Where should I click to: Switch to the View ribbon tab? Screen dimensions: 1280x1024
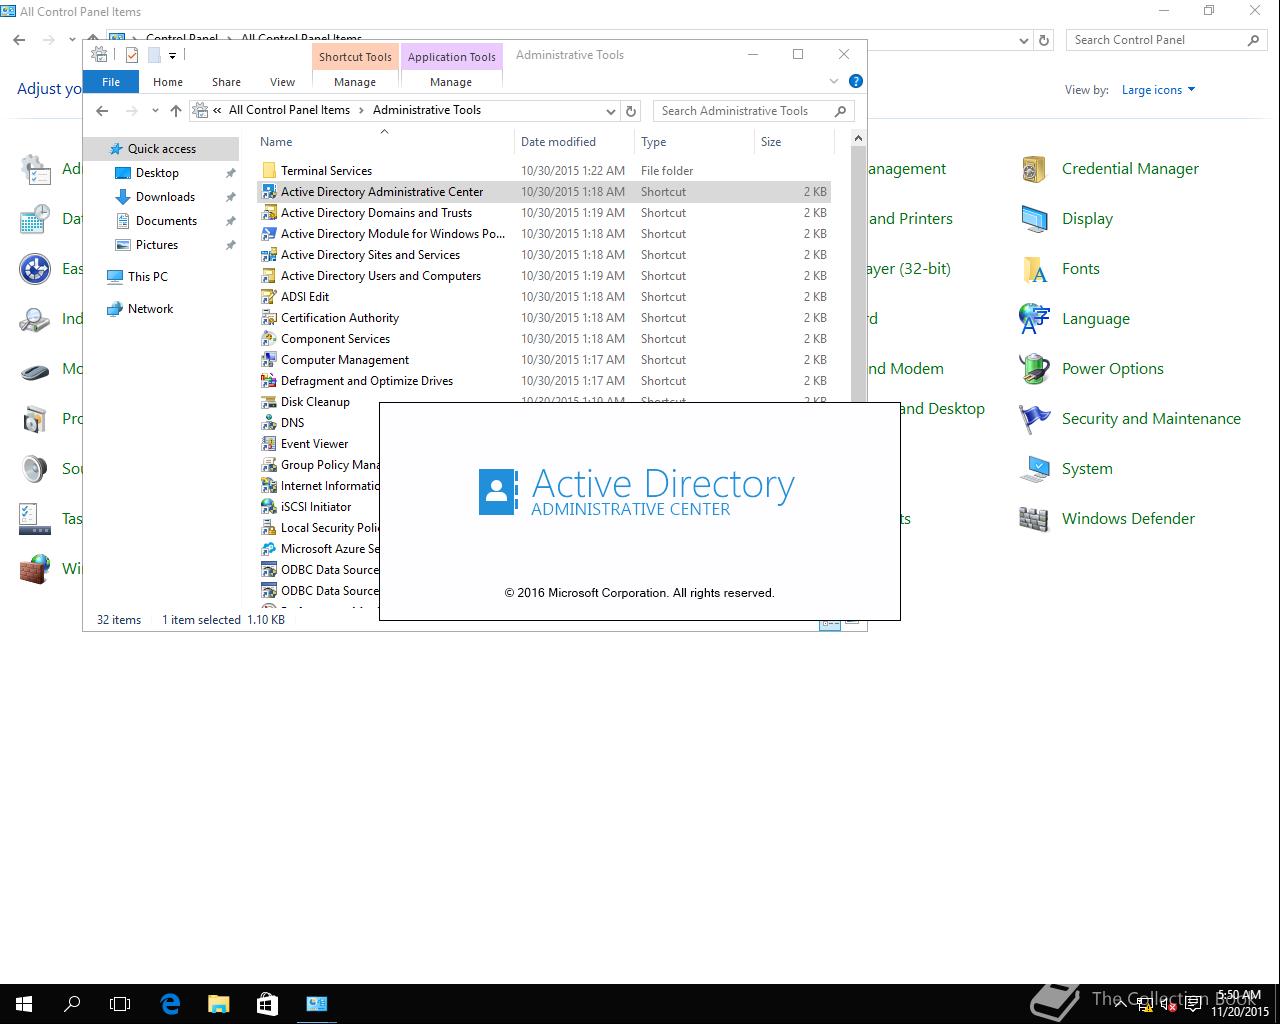(282, 82)
